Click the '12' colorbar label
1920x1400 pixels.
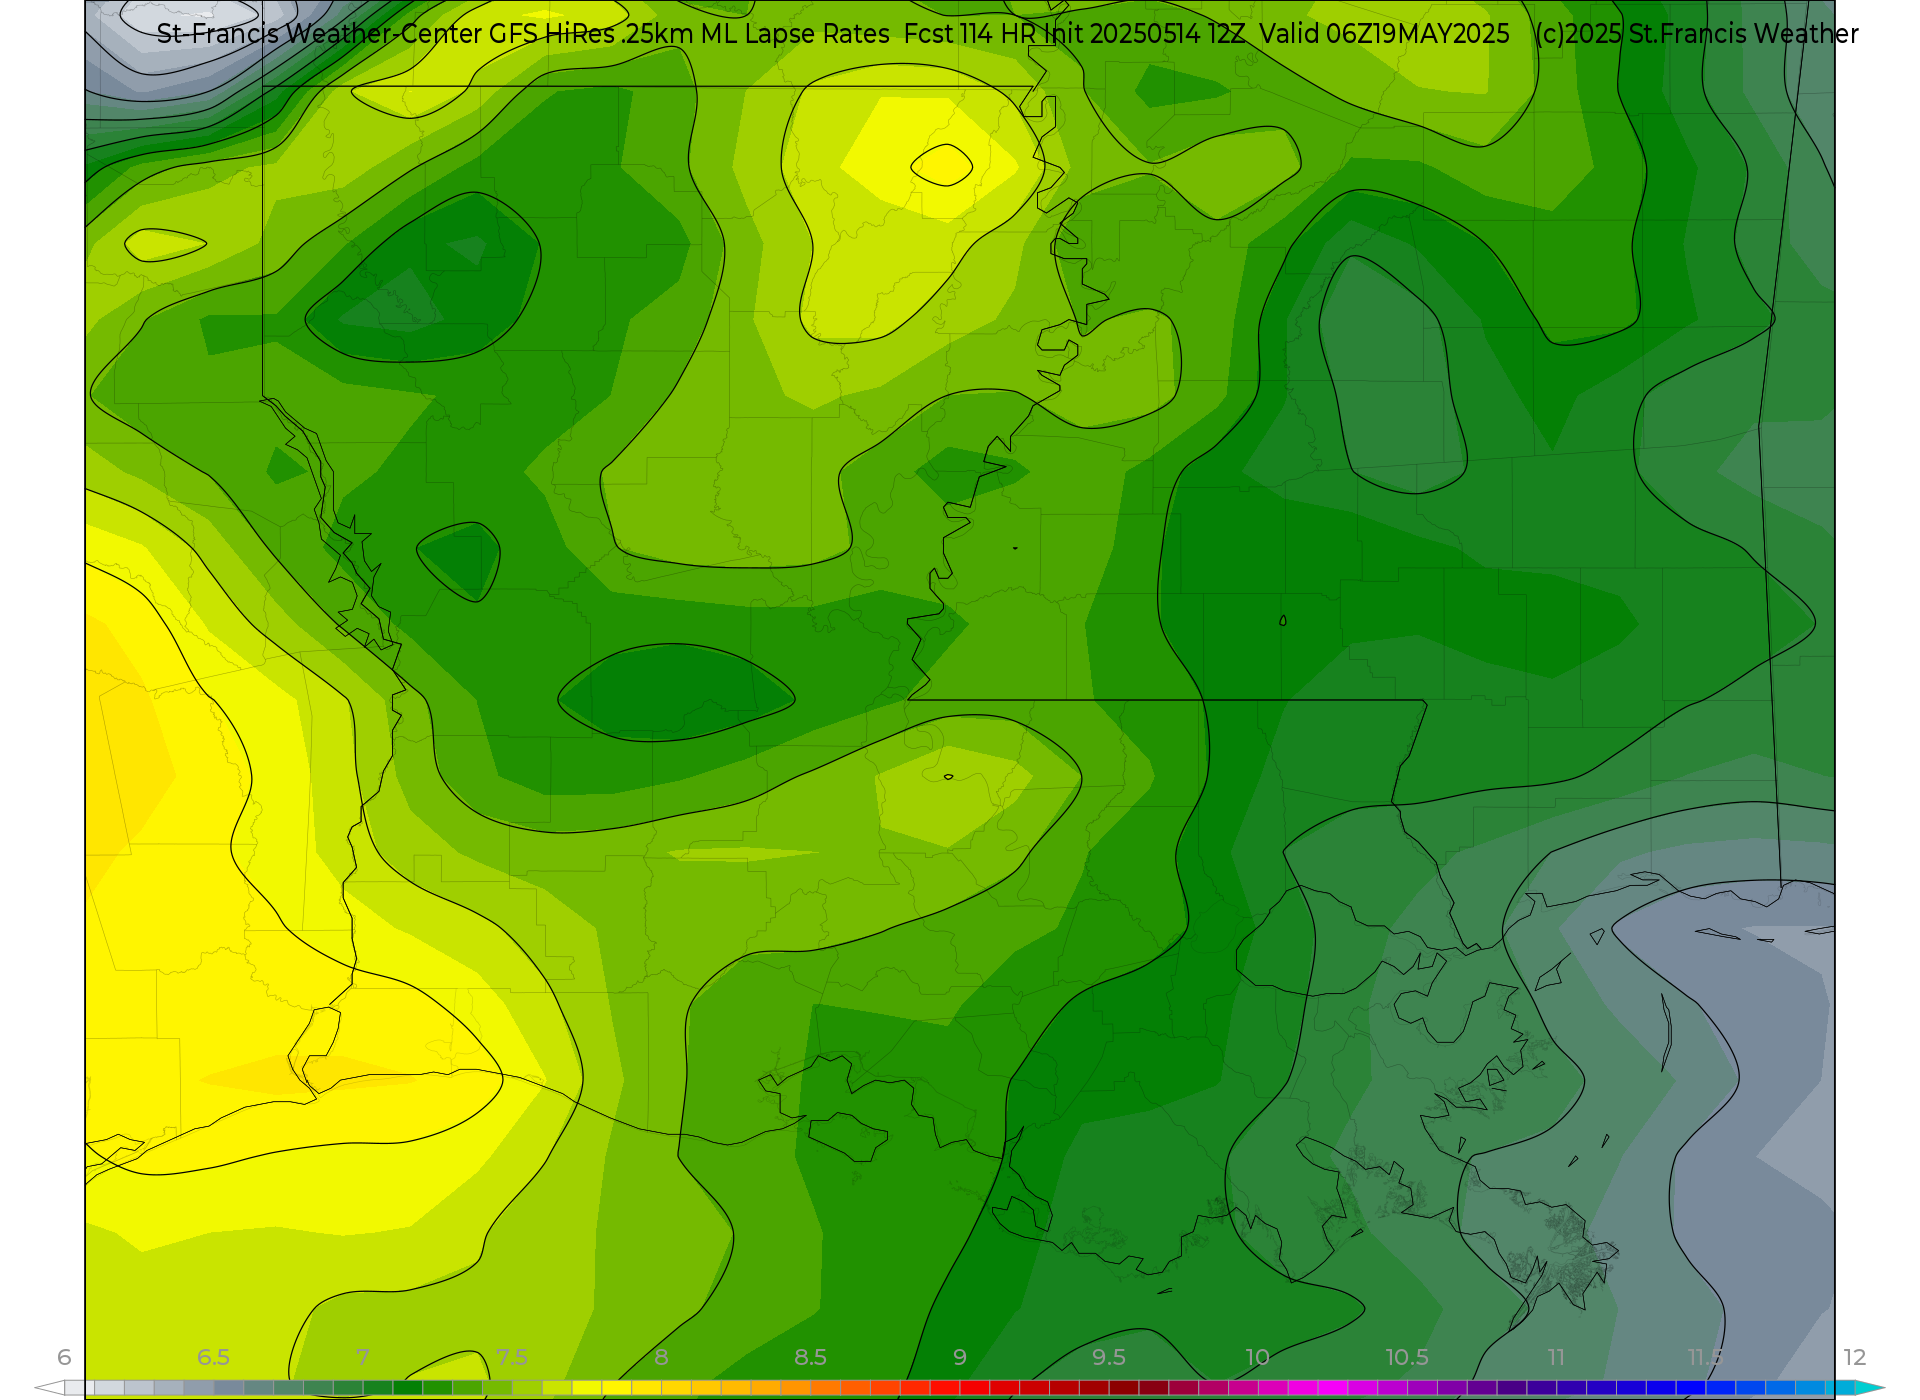coord(1855,1357)
